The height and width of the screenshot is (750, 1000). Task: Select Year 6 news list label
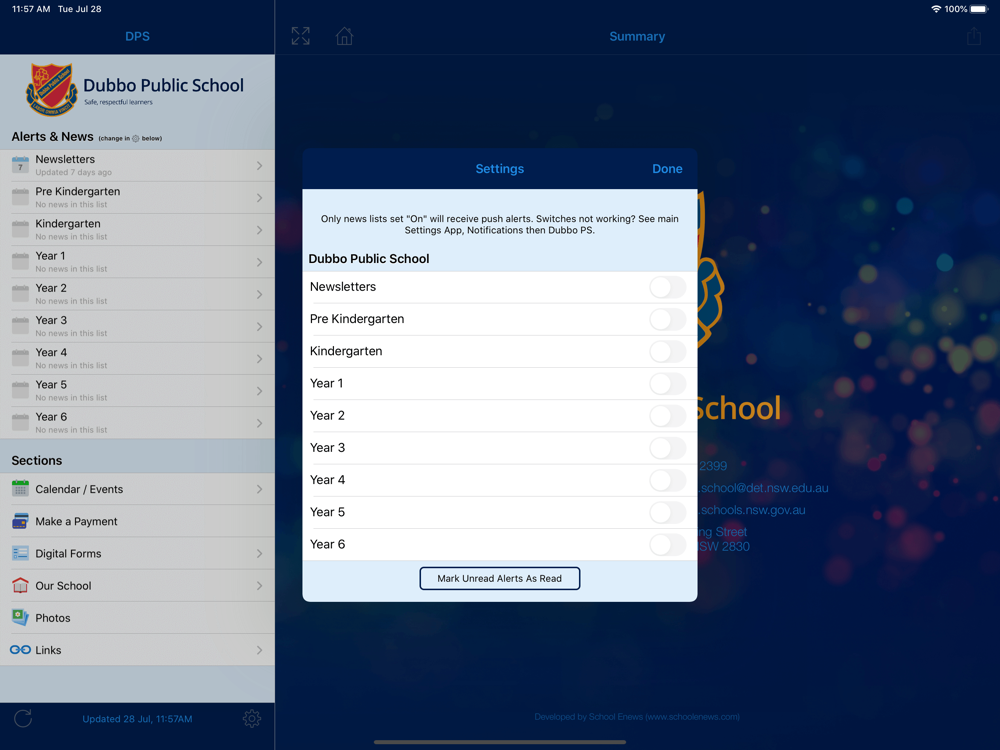click(x=51, y=416)
